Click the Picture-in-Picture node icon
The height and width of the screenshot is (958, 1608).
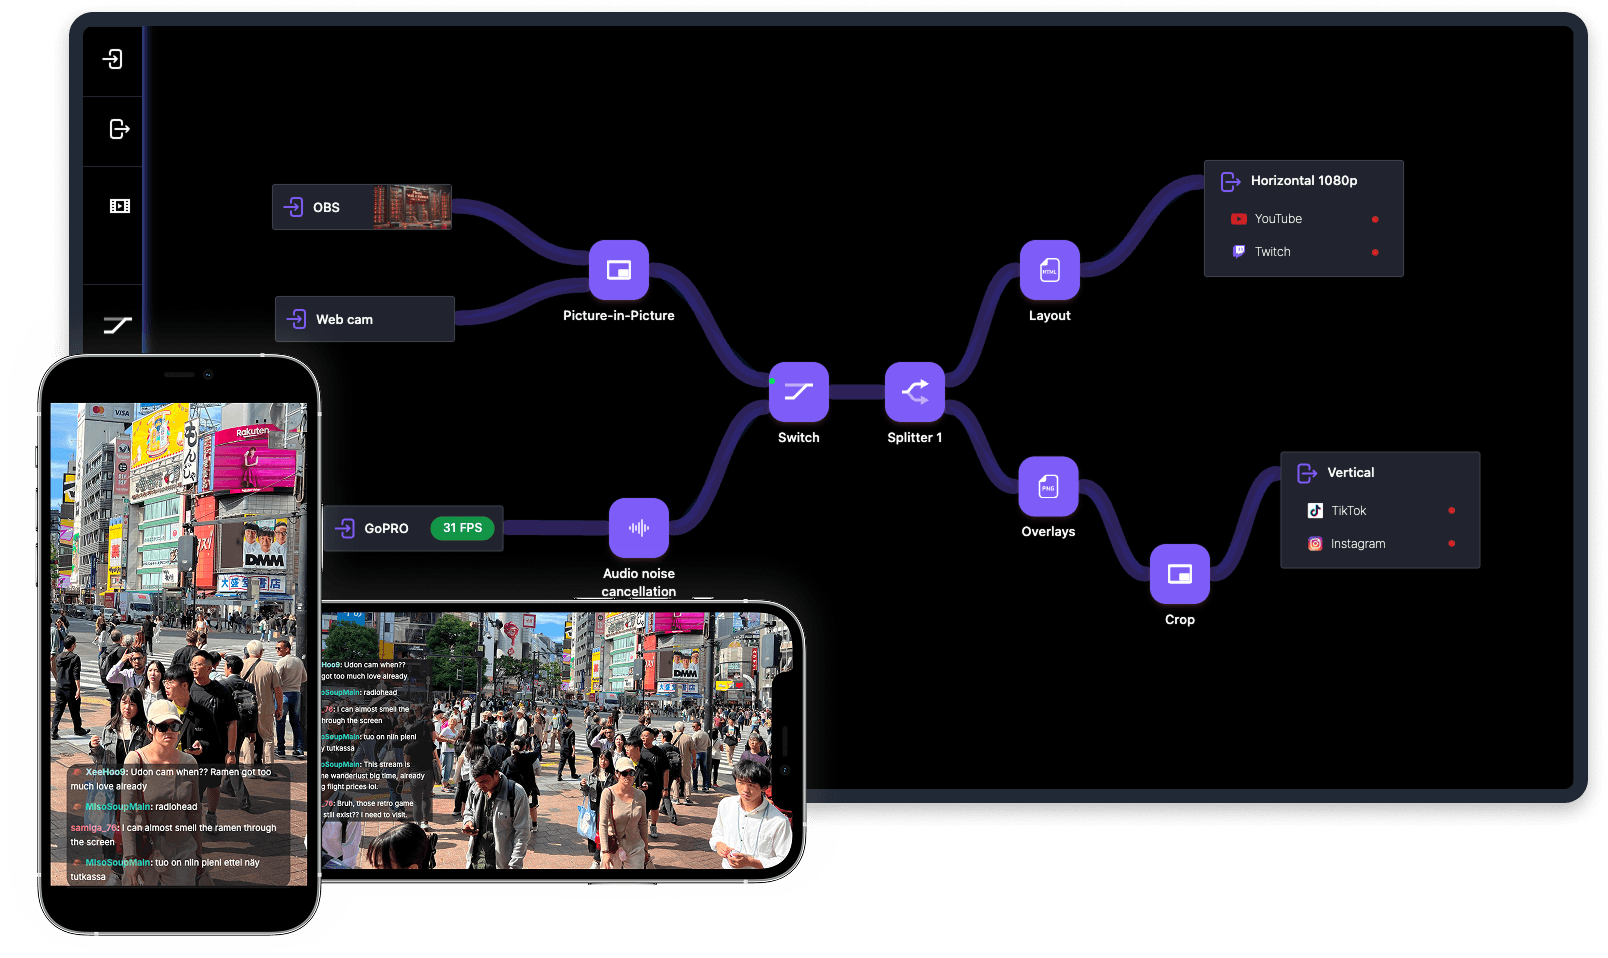click(x=618, y=270)
